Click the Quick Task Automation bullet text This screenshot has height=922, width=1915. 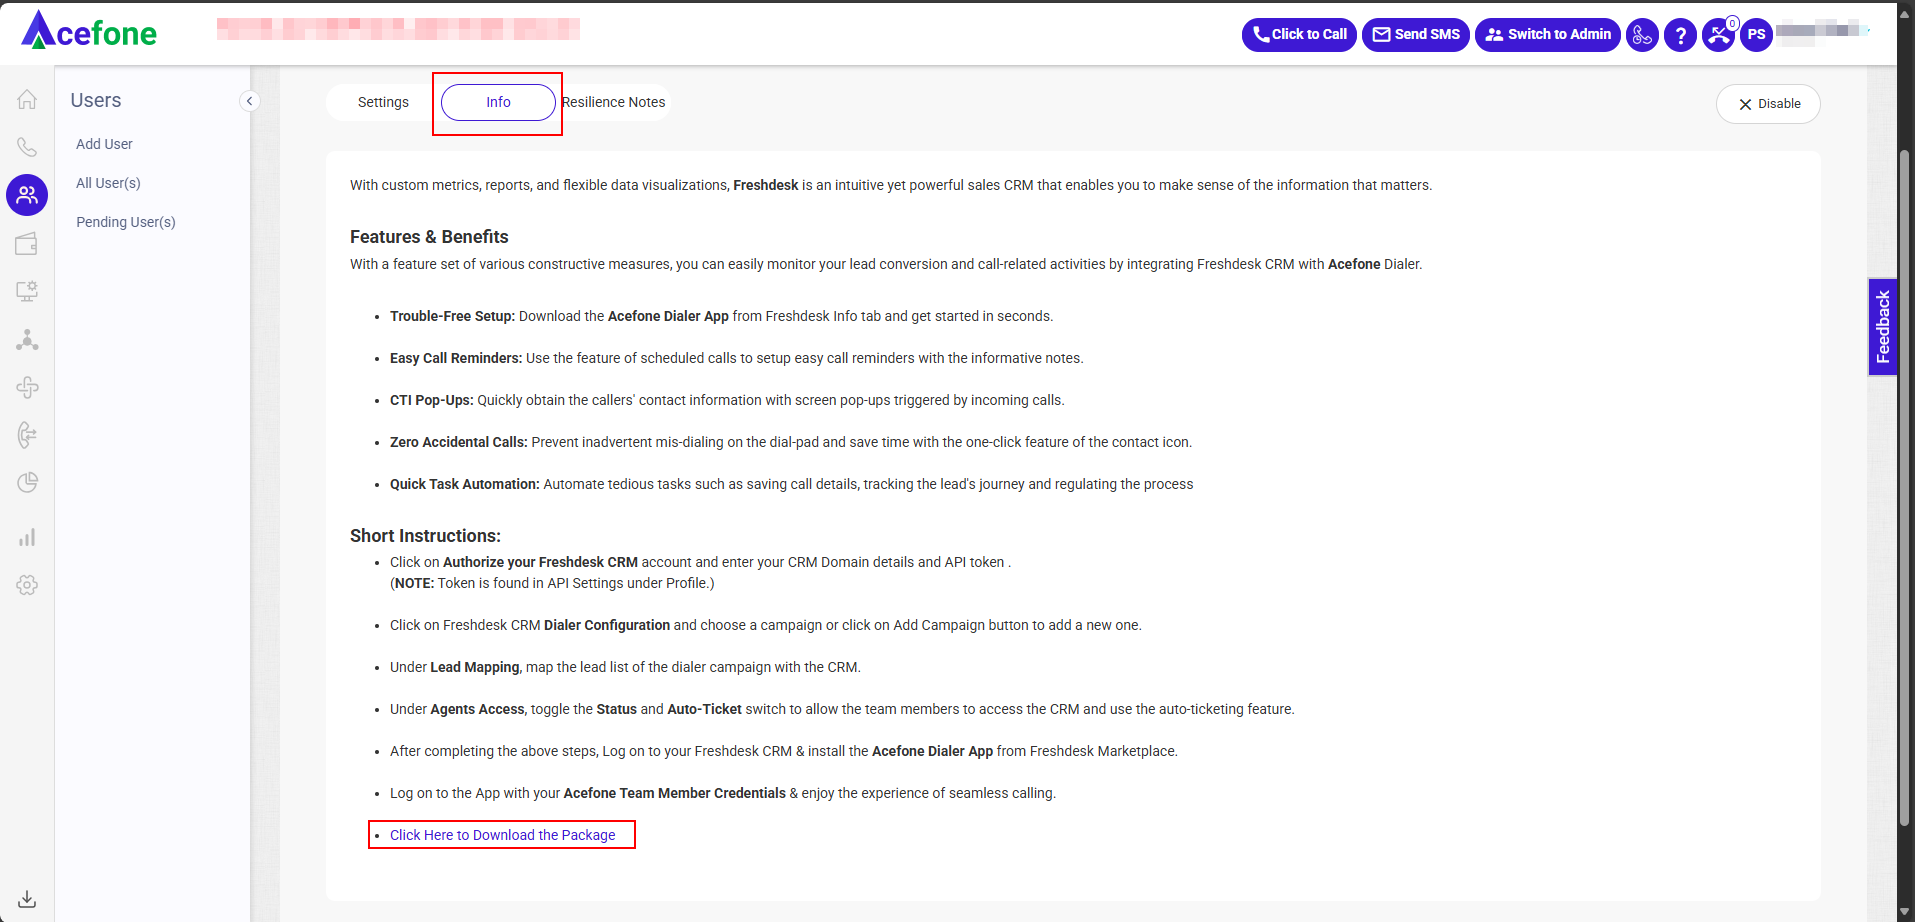(x=791, y=484)
